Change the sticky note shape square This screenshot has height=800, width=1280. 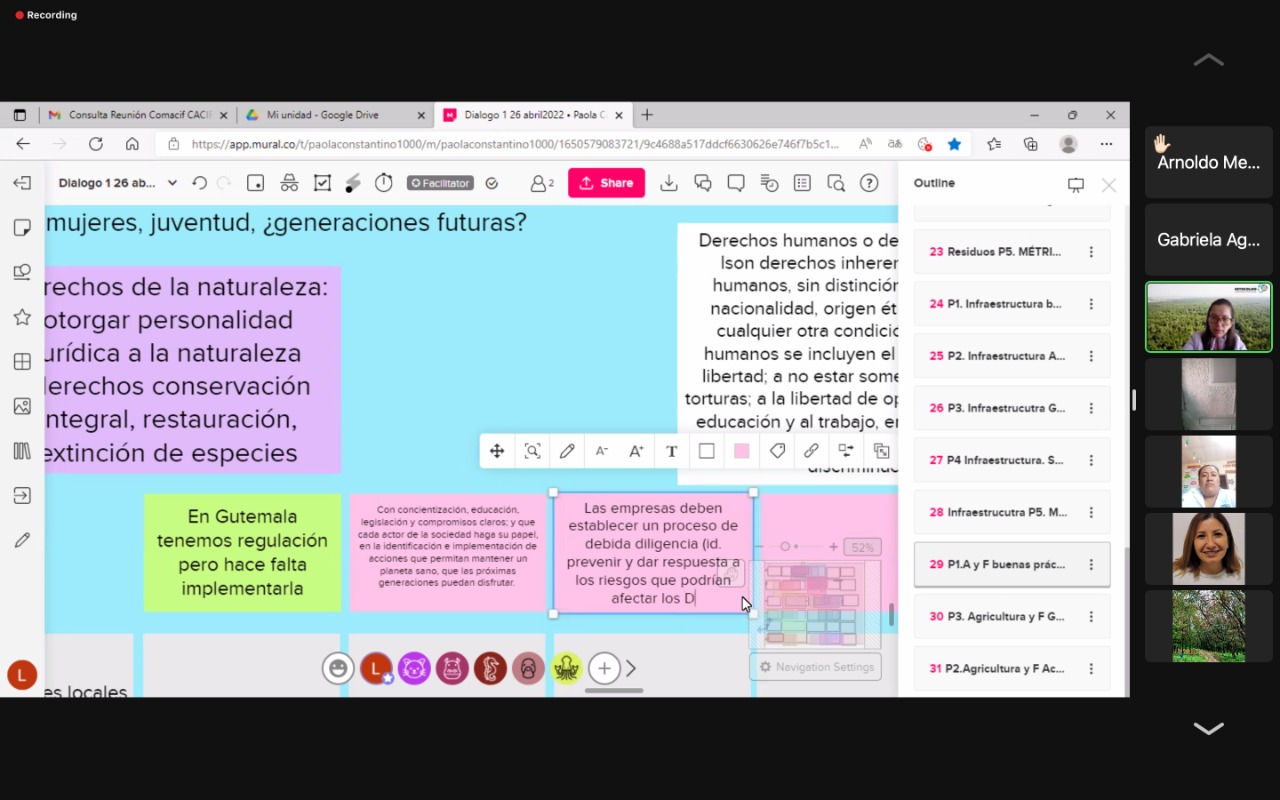tap(706, 451)
